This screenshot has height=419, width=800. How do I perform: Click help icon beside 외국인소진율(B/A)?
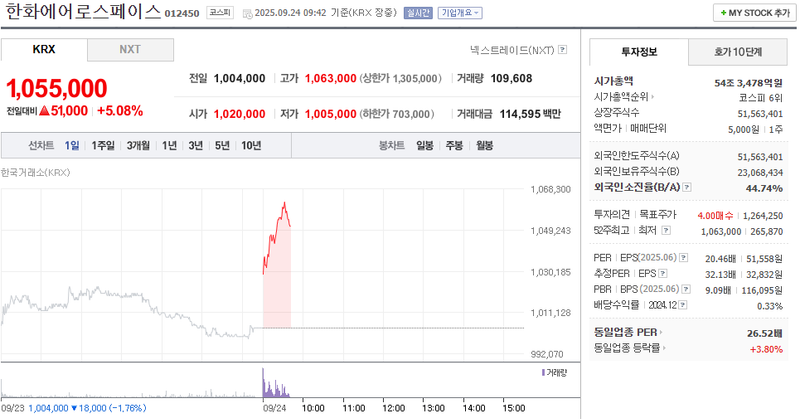click(687, 187)
